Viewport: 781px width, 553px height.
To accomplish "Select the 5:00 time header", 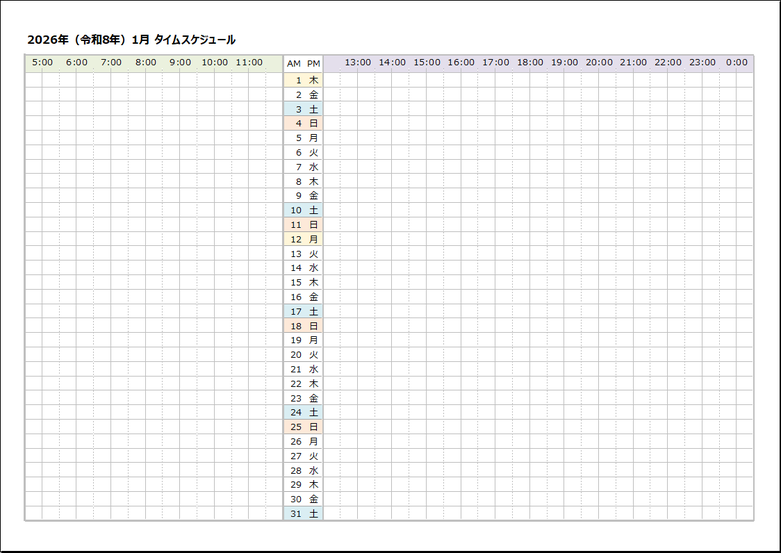I will (42, 63).
